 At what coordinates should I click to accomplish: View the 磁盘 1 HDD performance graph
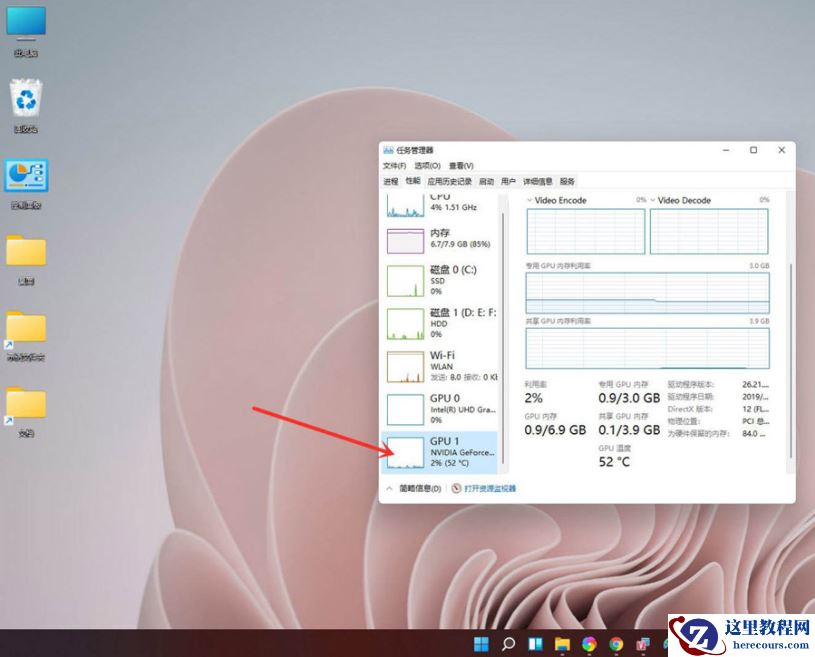[440, 323]
